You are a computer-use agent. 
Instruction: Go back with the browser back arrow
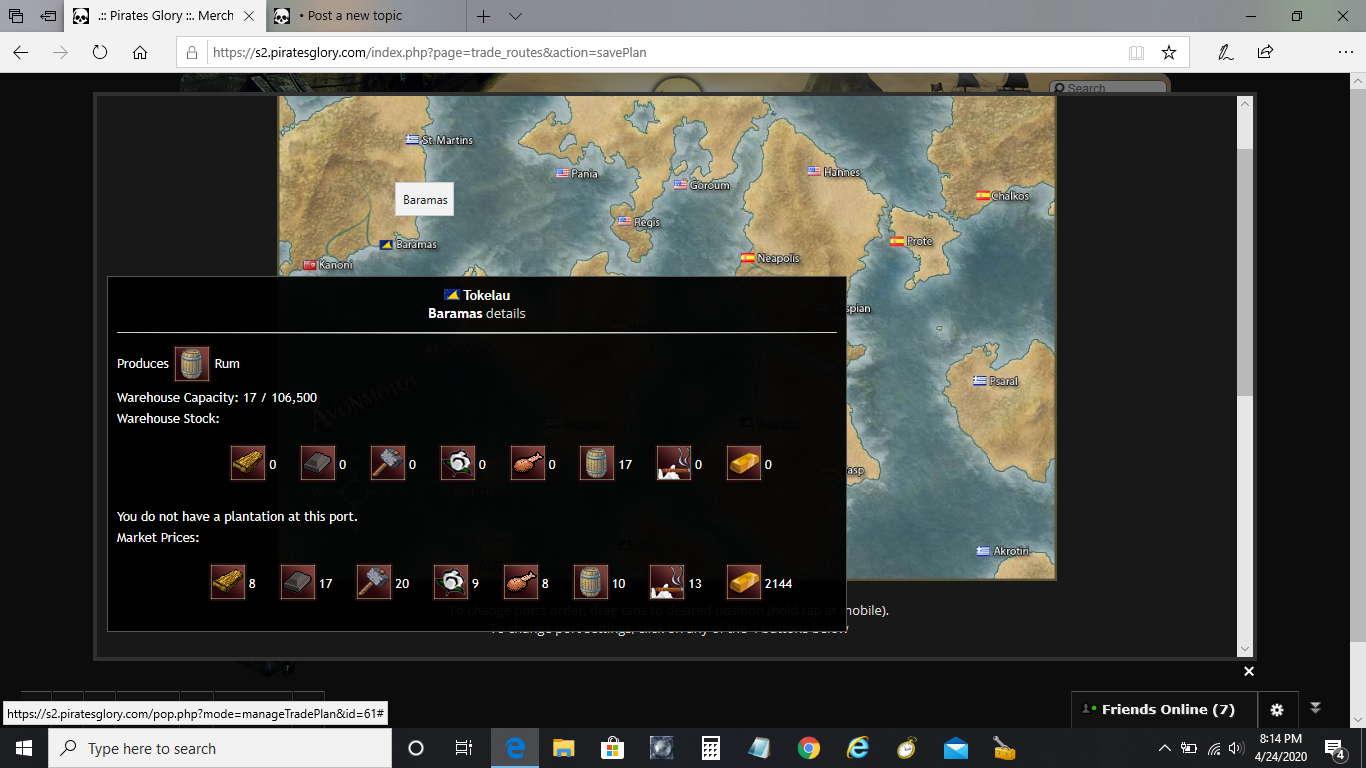[x=21, y=52]
